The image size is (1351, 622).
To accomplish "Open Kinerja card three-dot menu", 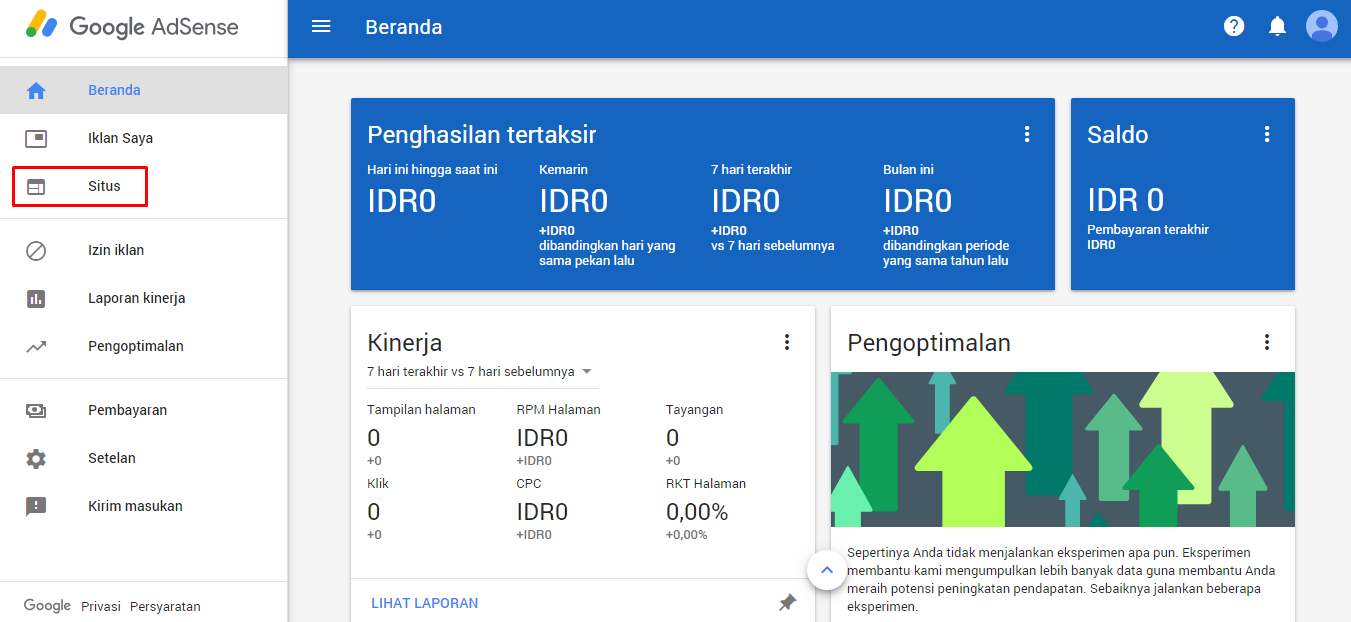I will click(787, 342).
